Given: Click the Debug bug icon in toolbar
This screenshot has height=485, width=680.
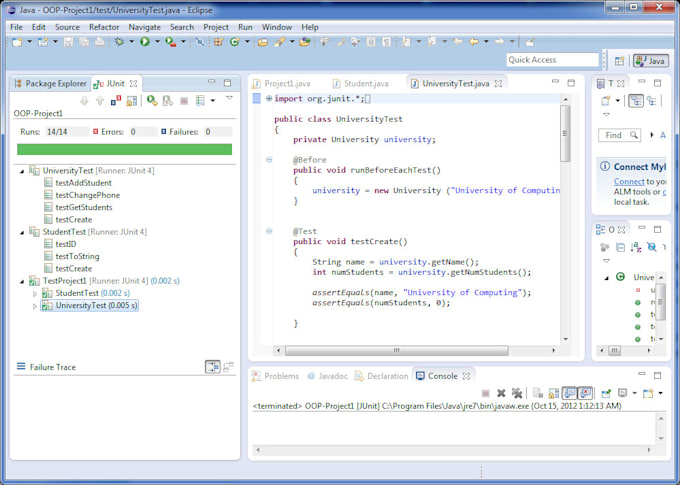Looking at the screenshot, I should pos(120,42).
